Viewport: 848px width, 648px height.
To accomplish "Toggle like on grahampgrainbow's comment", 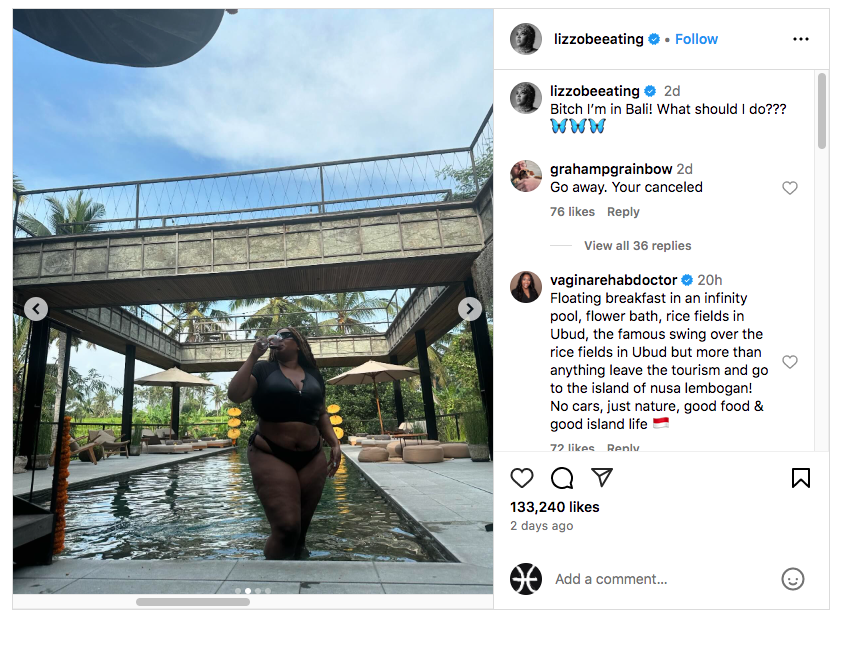I will (790, 188).
